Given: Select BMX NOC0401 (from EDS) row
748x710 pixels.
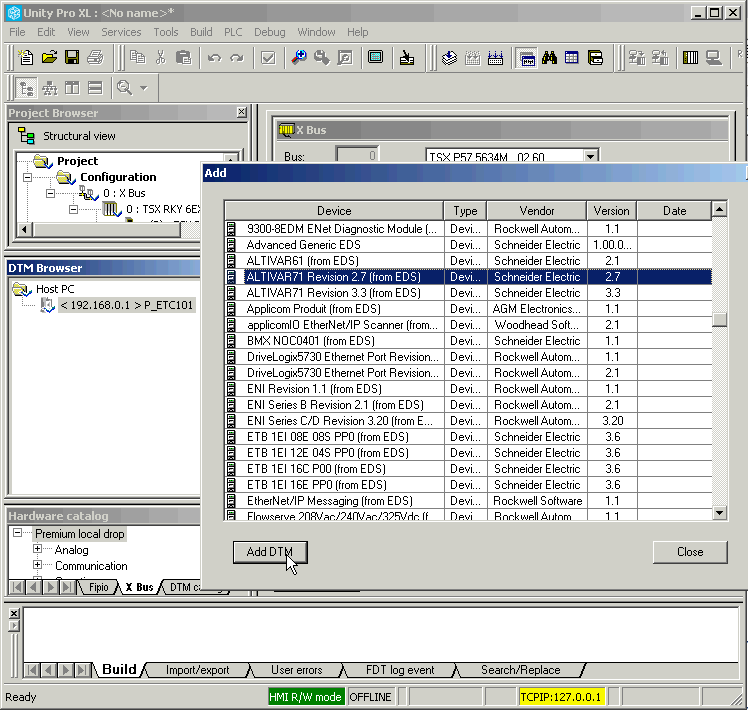Looking at the screenshot, I should [468, 341].
